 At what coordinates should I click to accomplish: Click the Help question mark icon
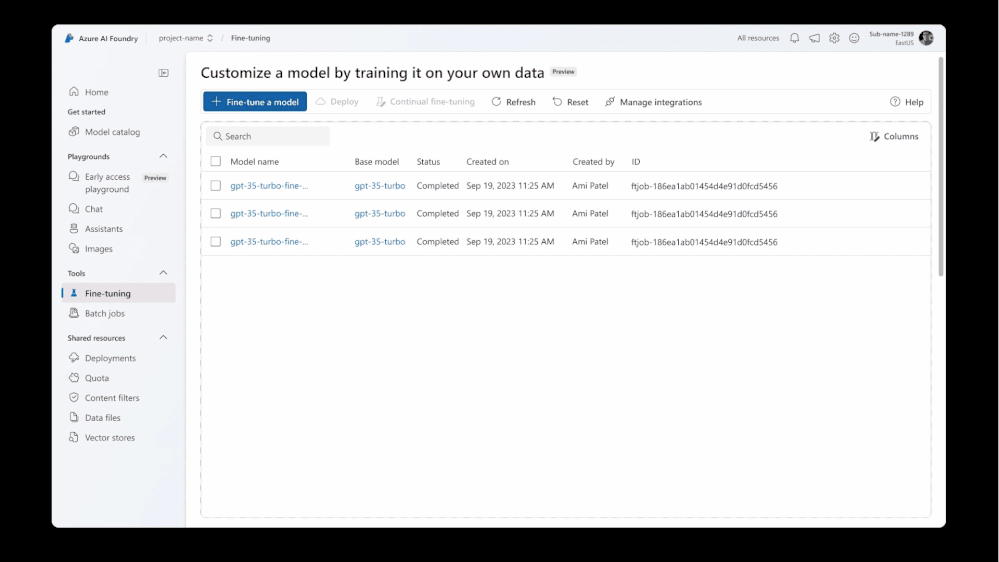[895, 102]
